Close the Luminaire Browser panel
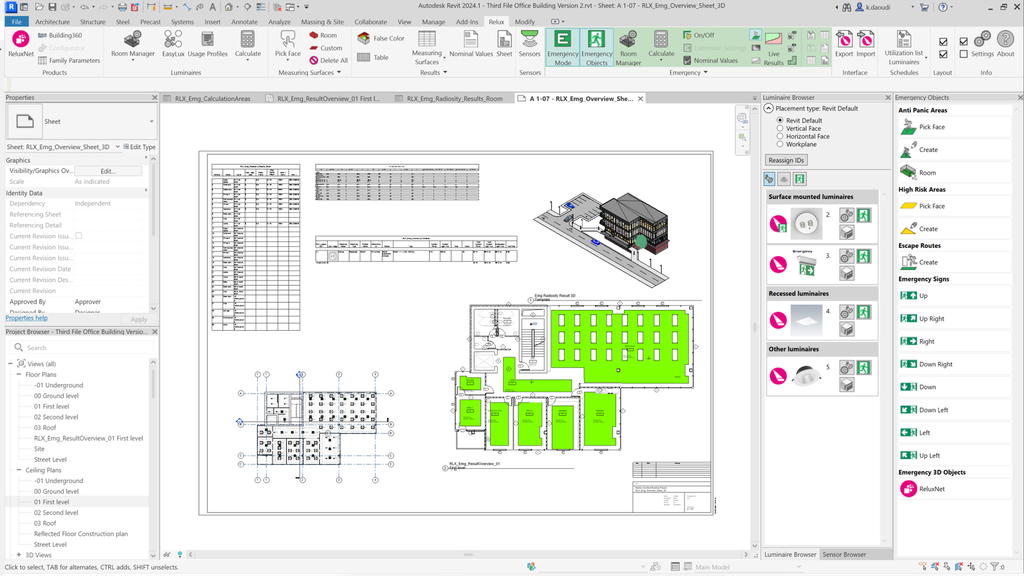 [x=888, y=97]
